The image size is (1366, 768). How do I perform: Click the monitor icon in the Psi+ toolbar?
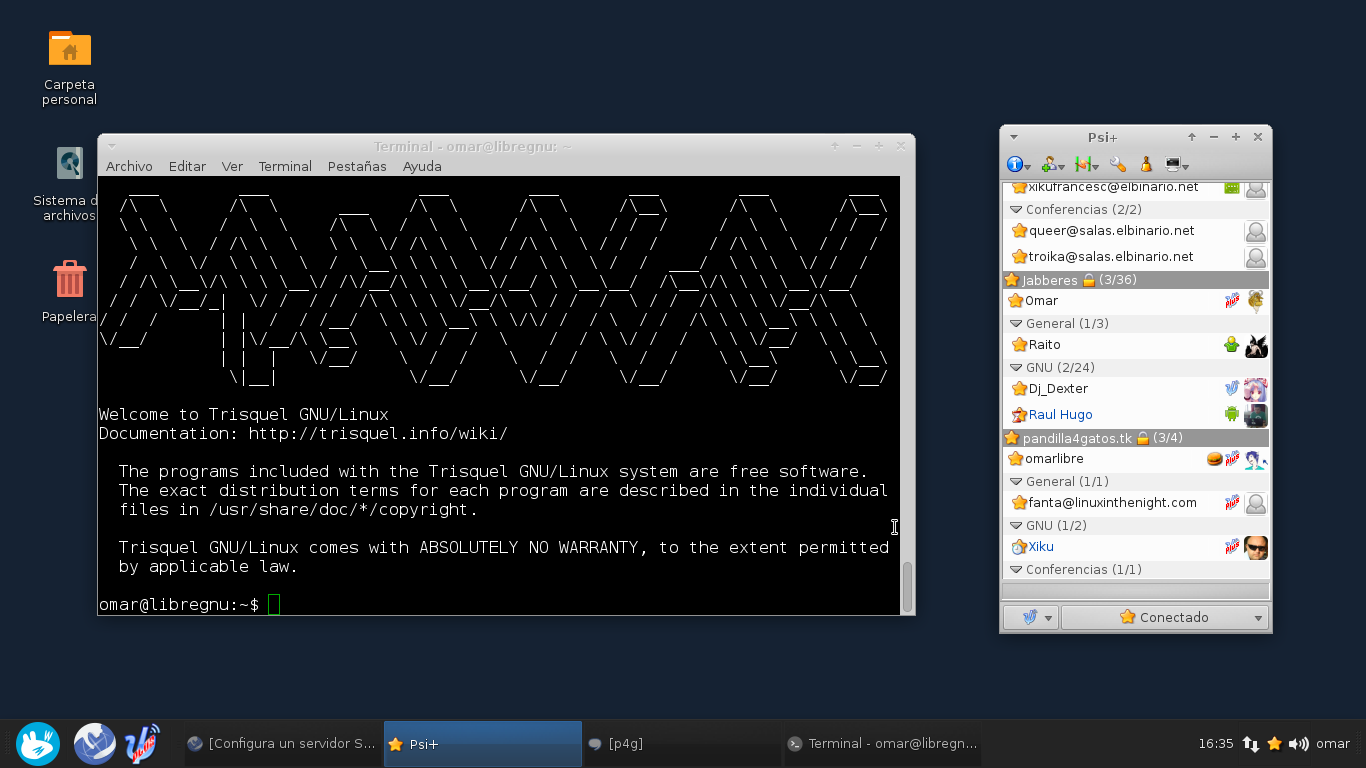[x=1176, y=165]
